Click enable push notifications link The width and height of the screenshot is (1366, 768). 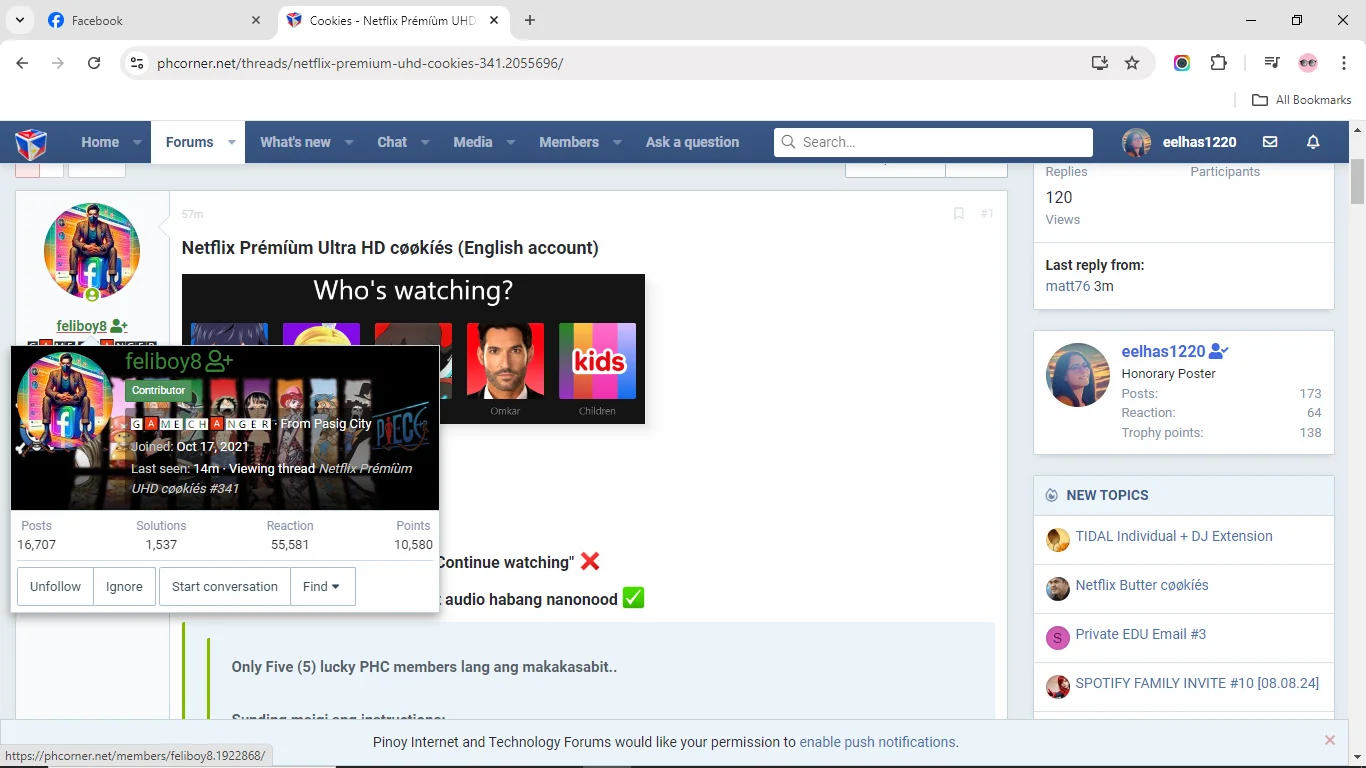pos(877,742)
